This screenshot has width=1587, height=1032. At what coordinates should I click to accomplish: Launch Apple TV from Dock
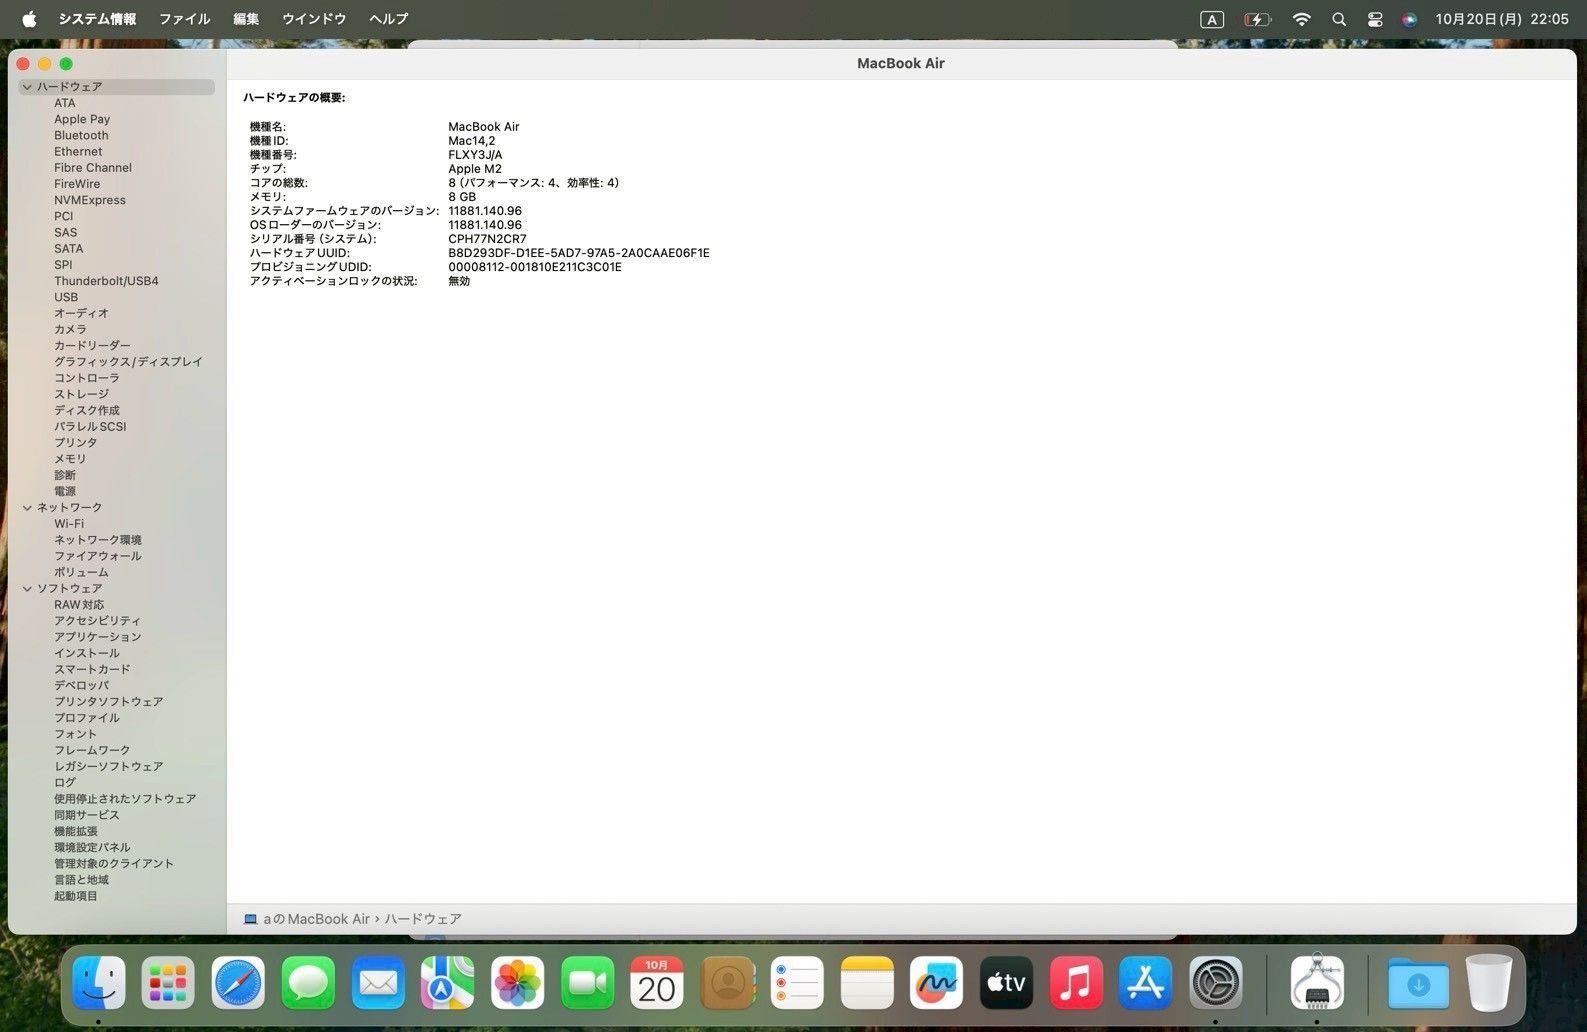(x=1006, y=984)
